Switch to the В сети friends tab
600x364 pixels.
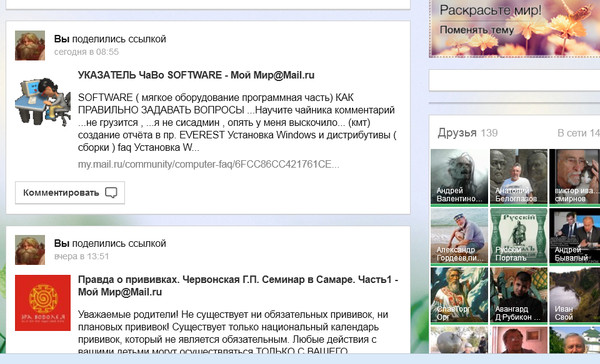[x=578, y=133]
